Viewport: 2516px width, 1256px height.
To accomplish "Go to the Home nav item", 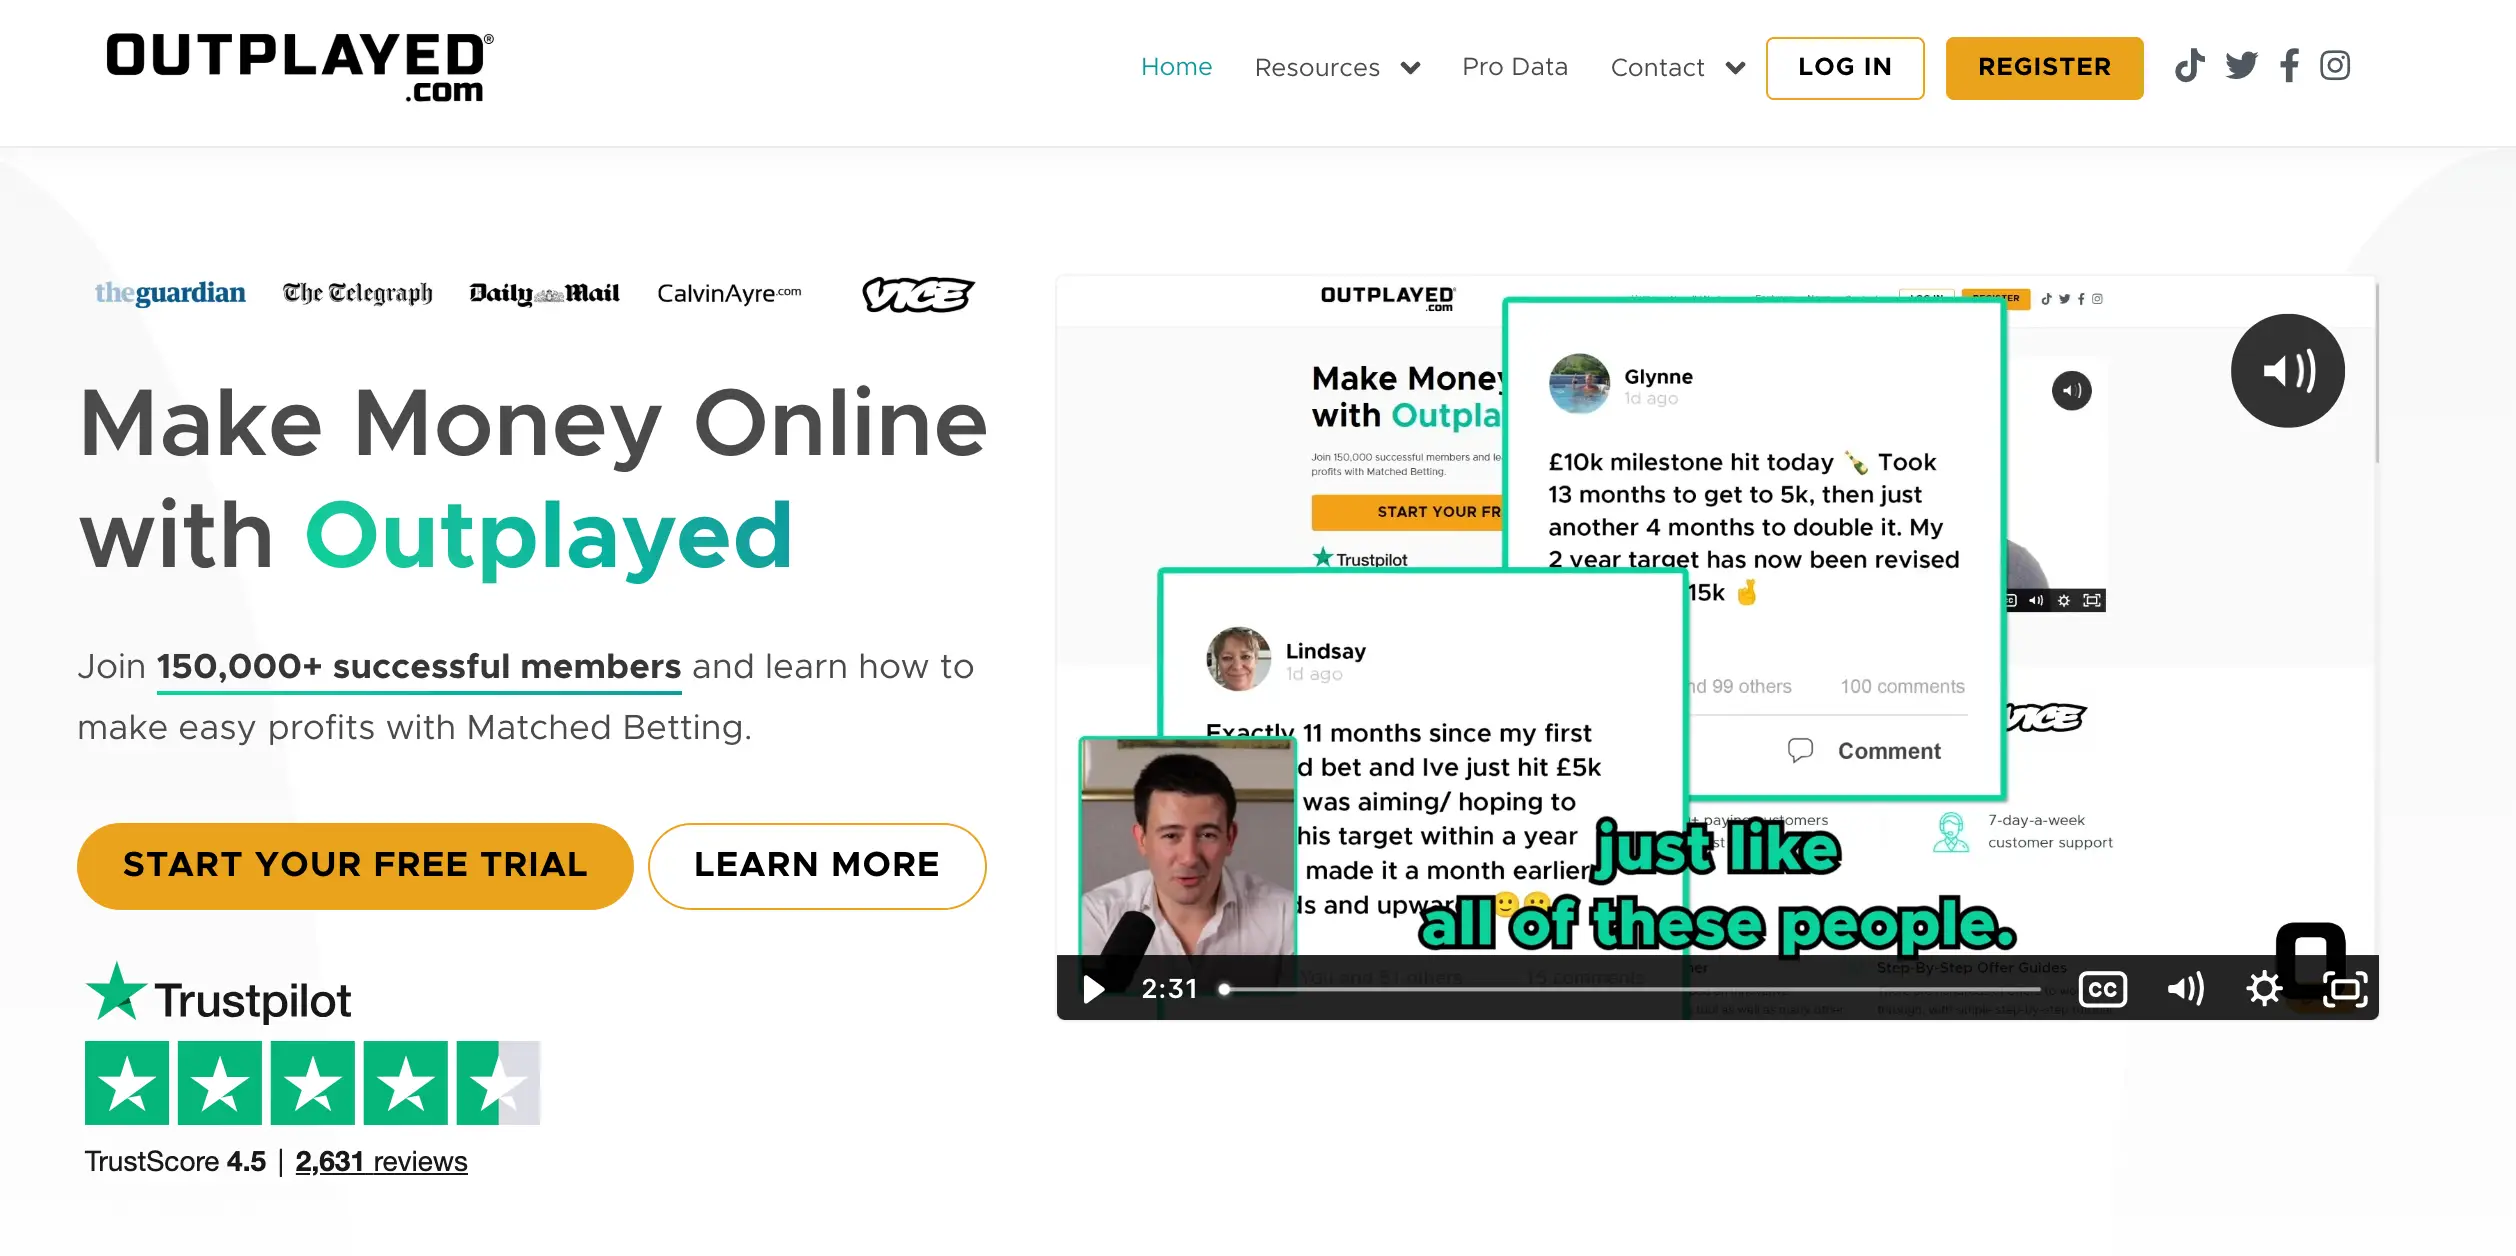I will coord(1176,67).
